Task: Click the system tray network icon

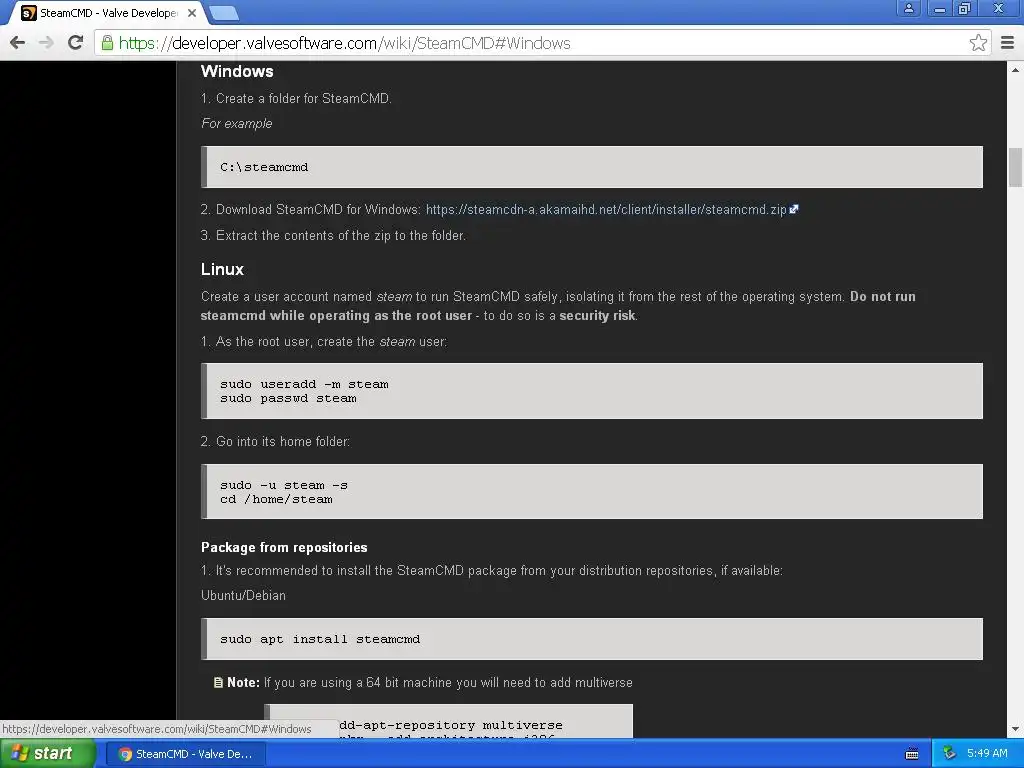Action: coord(949,754)
